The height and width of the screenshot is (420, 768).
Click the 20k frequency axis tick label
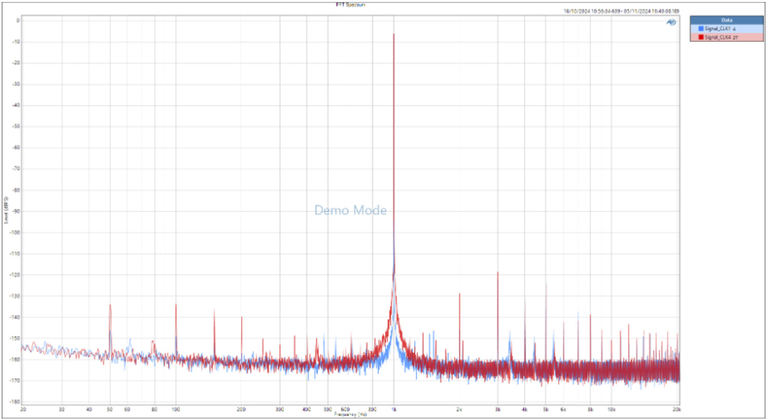pos(676,409)
